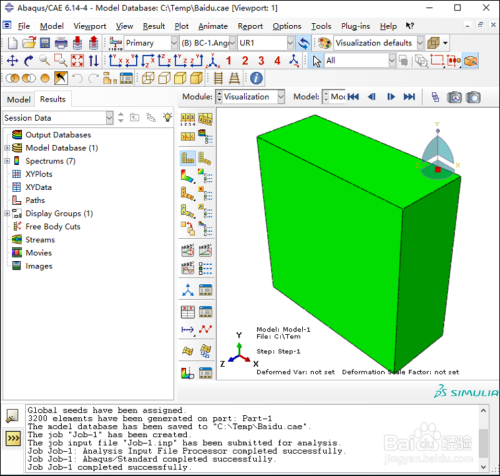The width and height of the screenshot is (500, 476).
Task: Toggle the shaded render style
Action: point(196,78)
